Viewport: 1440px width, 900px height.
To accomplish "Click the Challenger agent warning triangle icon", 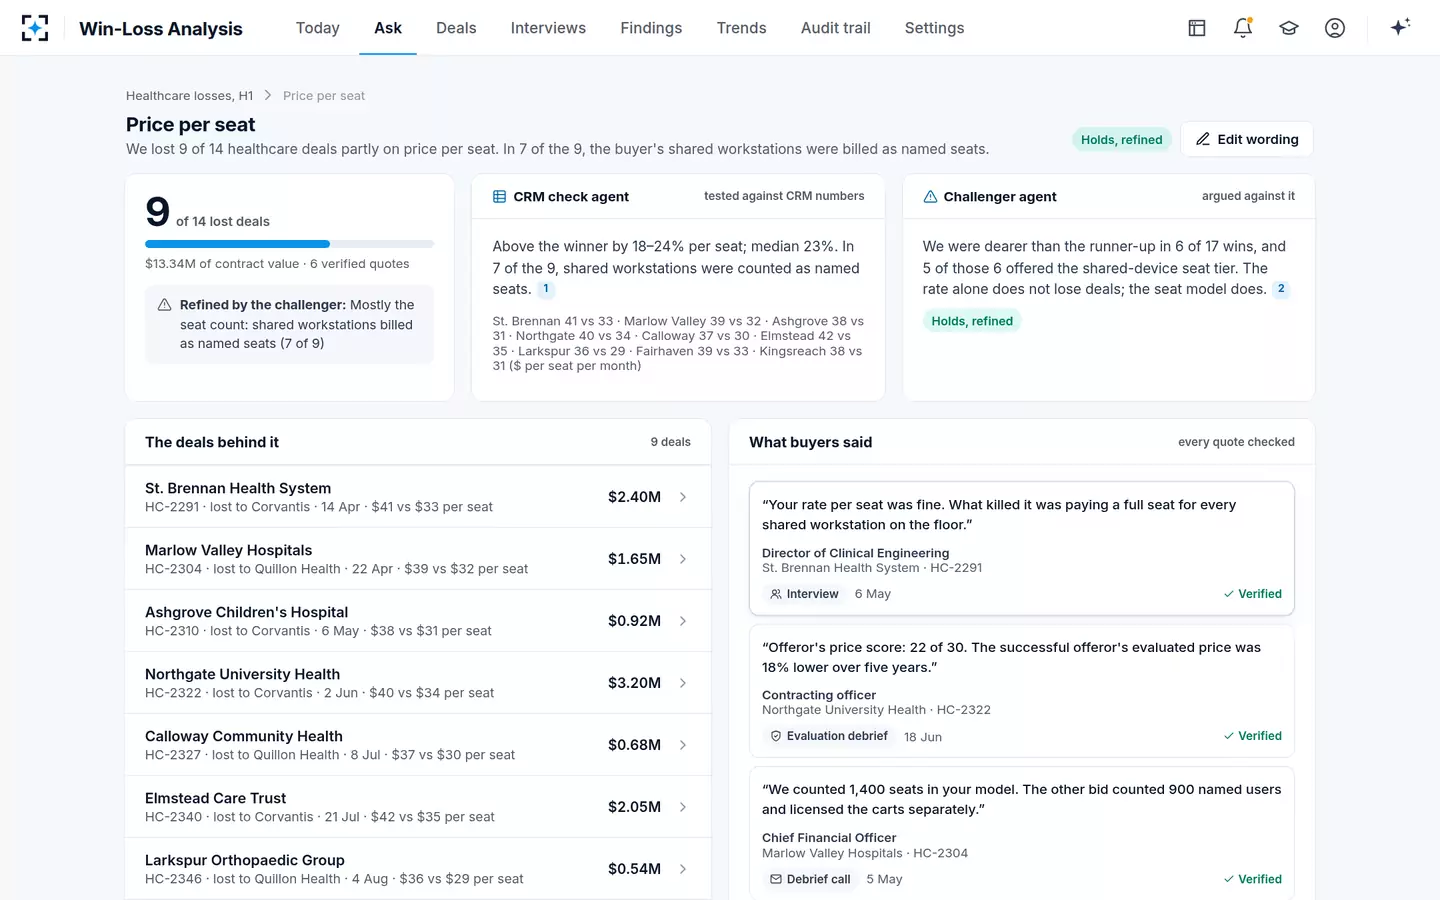I will pos(930,197).
